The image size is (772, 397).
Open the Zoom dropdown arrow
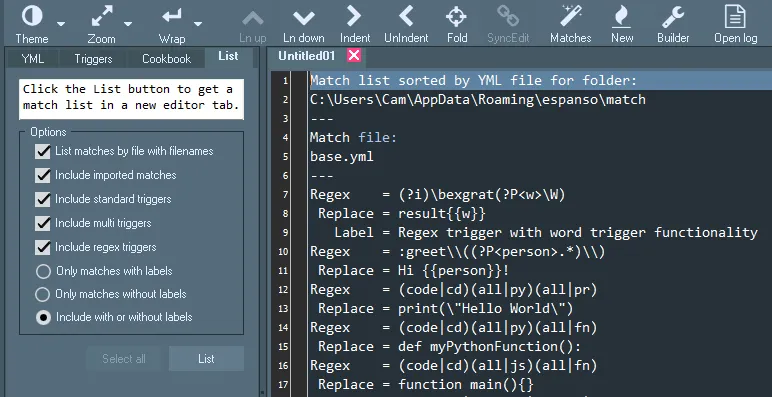[x=128, y=24]
